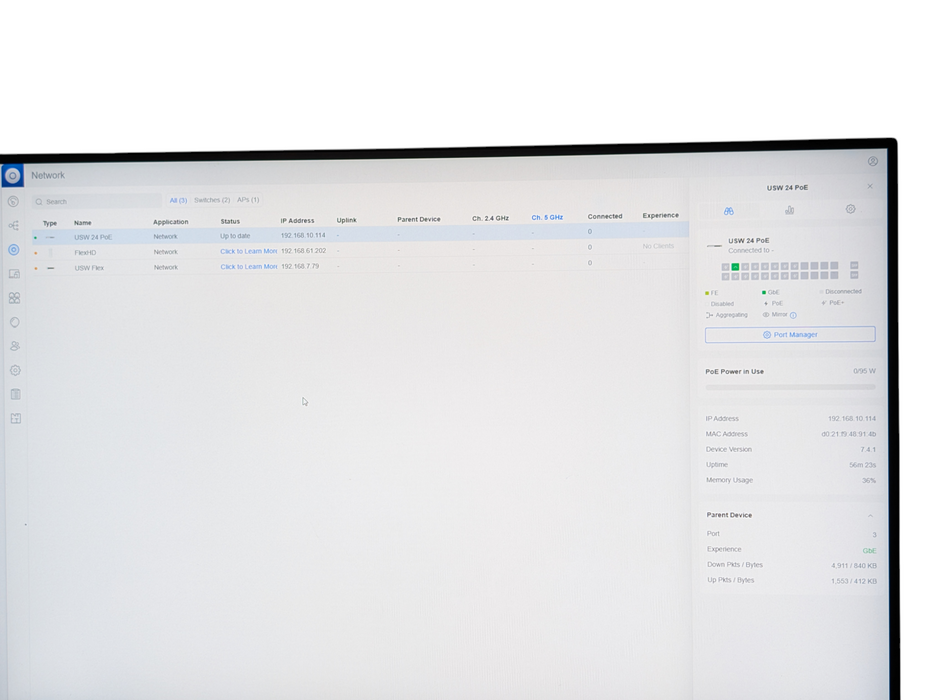Sort by Experience column header
Screen dimensions: 930x700
pyautogui.click(x=661, y=215)
